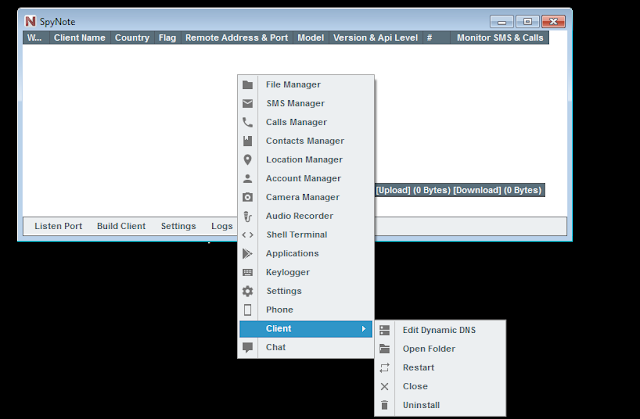Click the gear icon in context menu
This screenshot has height=419, width=640.
click(247, 291)
